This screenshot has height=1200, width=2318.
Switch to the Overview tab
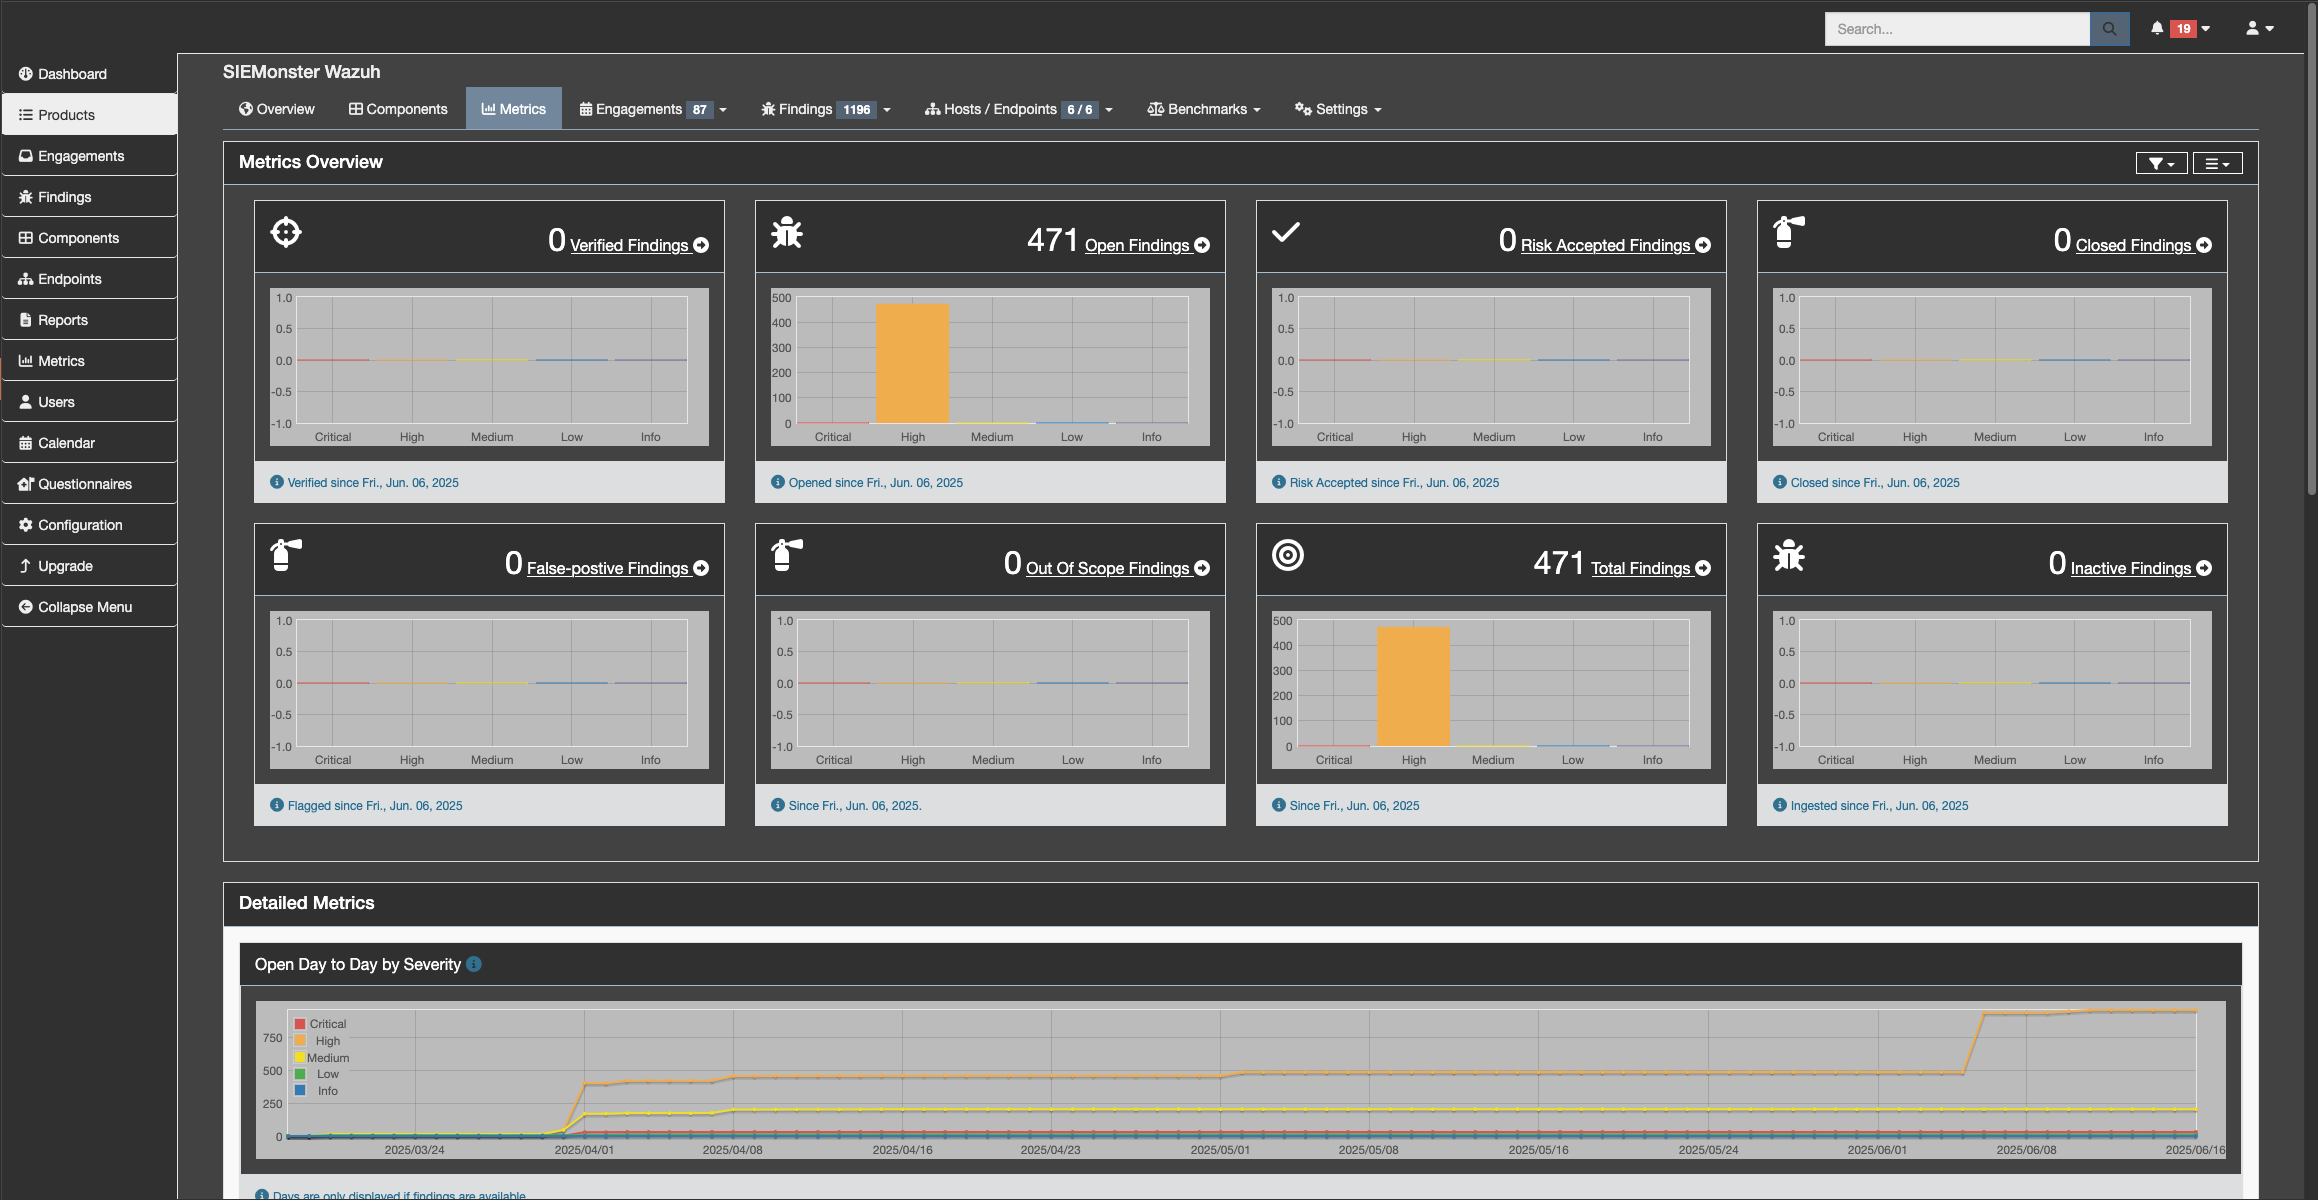coord(277,110)
